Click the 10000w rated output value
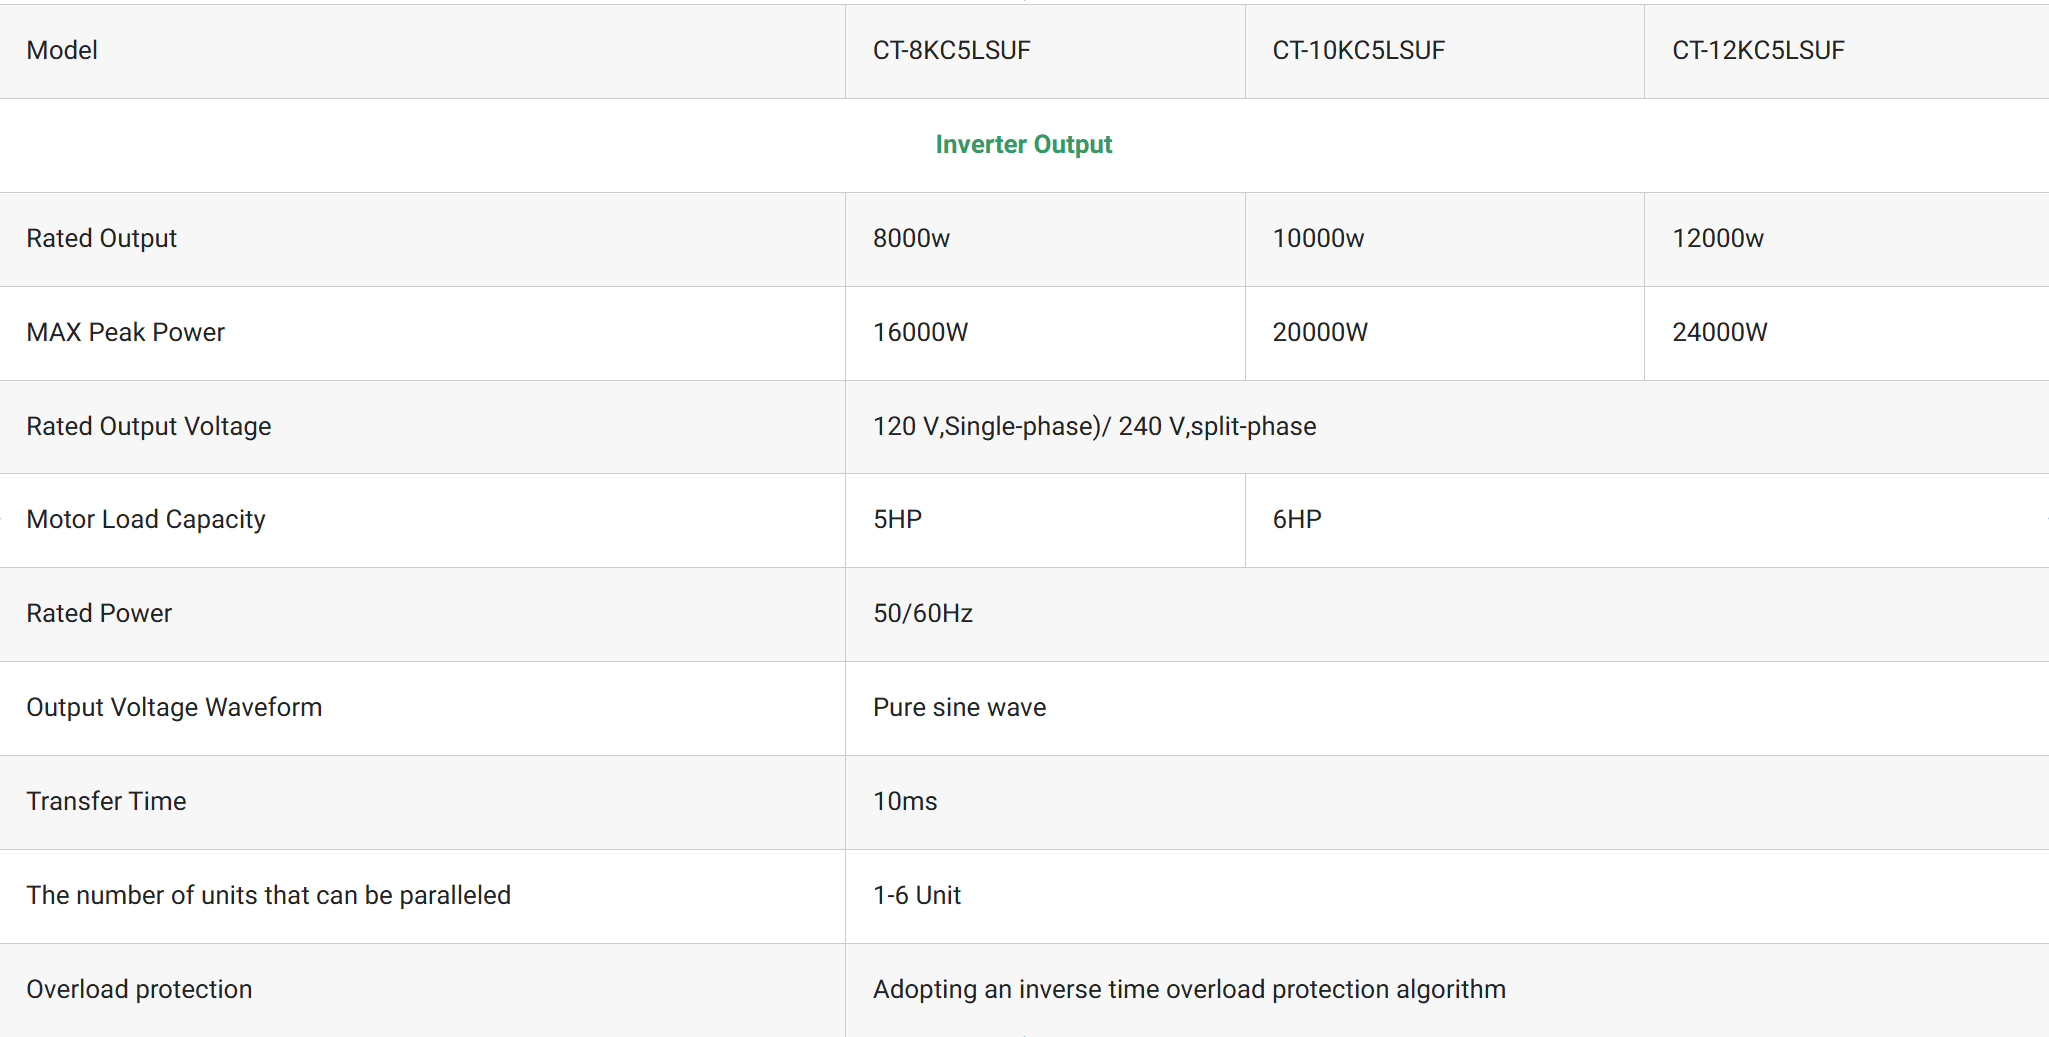The height and width of the screenshot is (1037, 2049). (1318, 238)
